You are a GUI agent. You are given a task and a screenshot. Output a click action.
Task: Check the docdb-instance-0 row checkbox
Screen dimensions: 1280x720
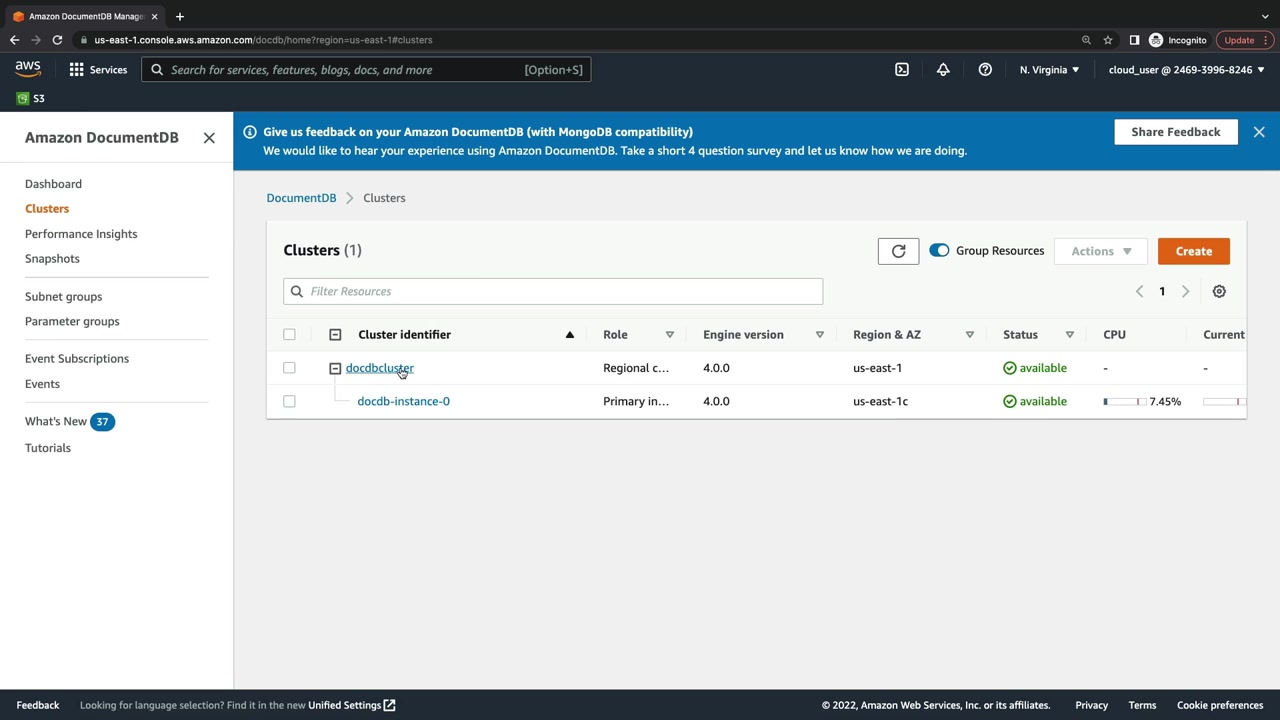pyautogui.click(x=289, y=401)
